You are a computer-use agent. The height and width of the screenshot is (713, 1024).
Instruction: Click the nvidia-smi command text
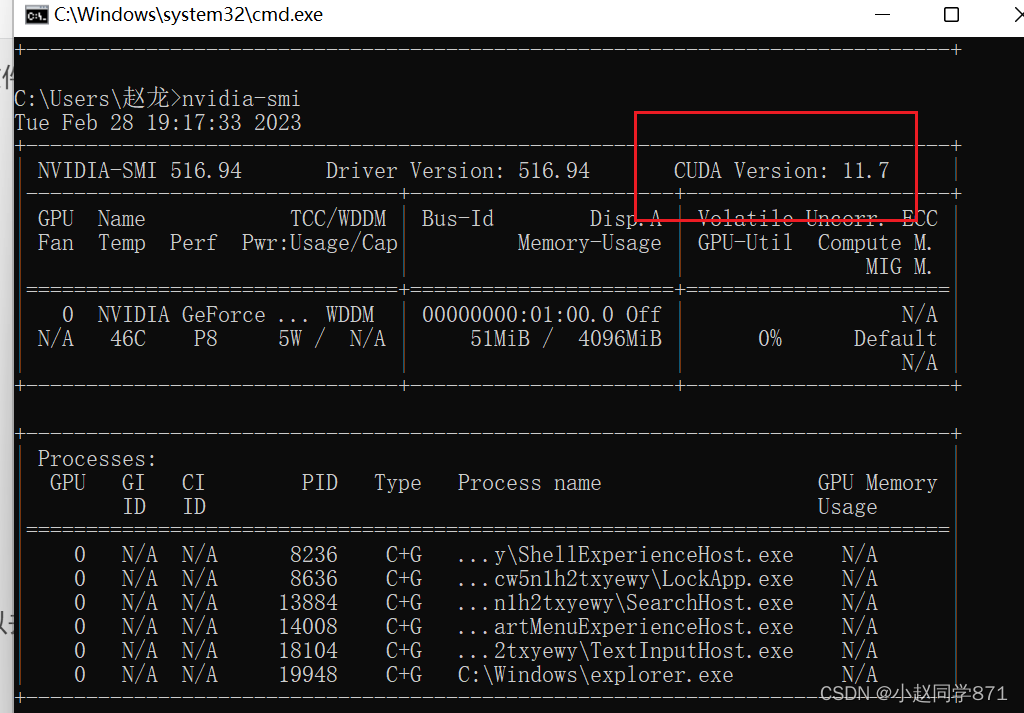click(241, 99)
